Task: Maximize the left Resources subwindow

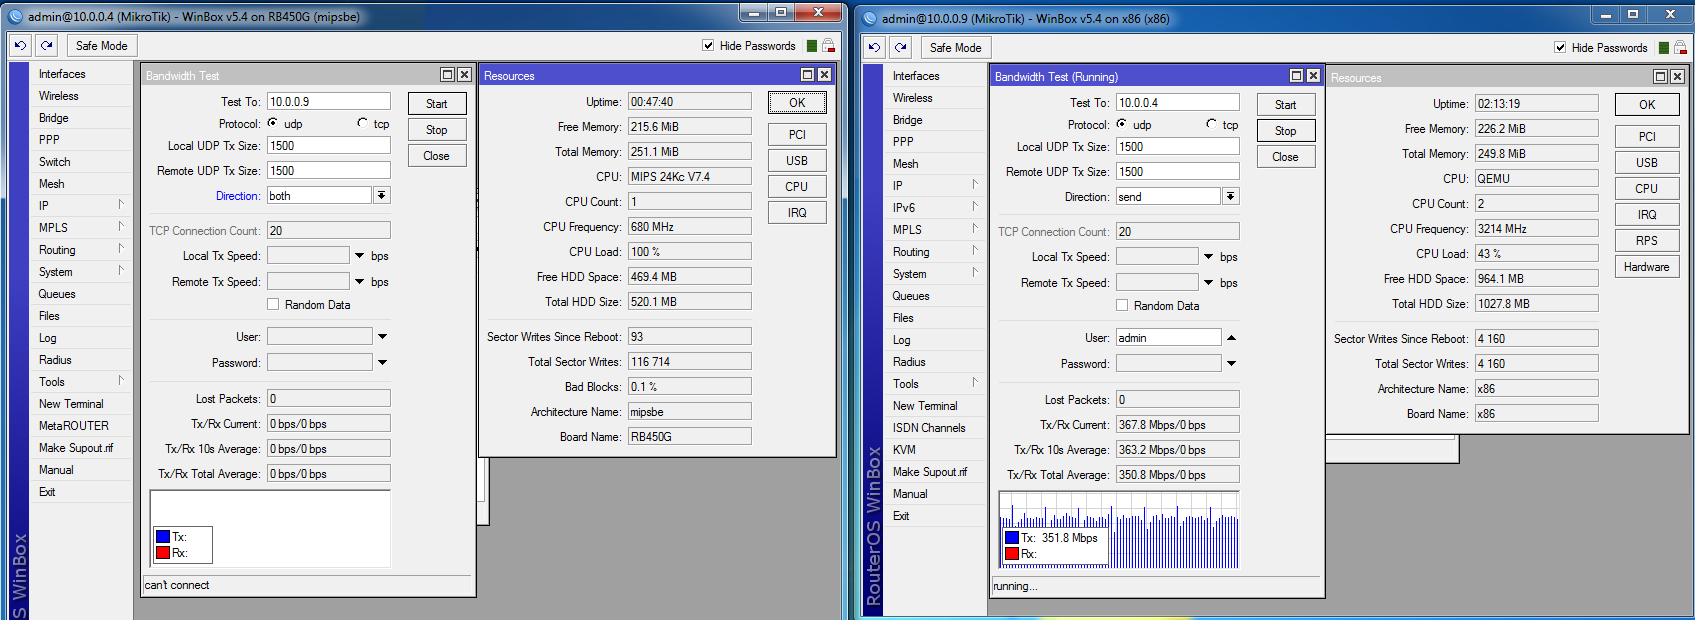Action: (808, 75)
